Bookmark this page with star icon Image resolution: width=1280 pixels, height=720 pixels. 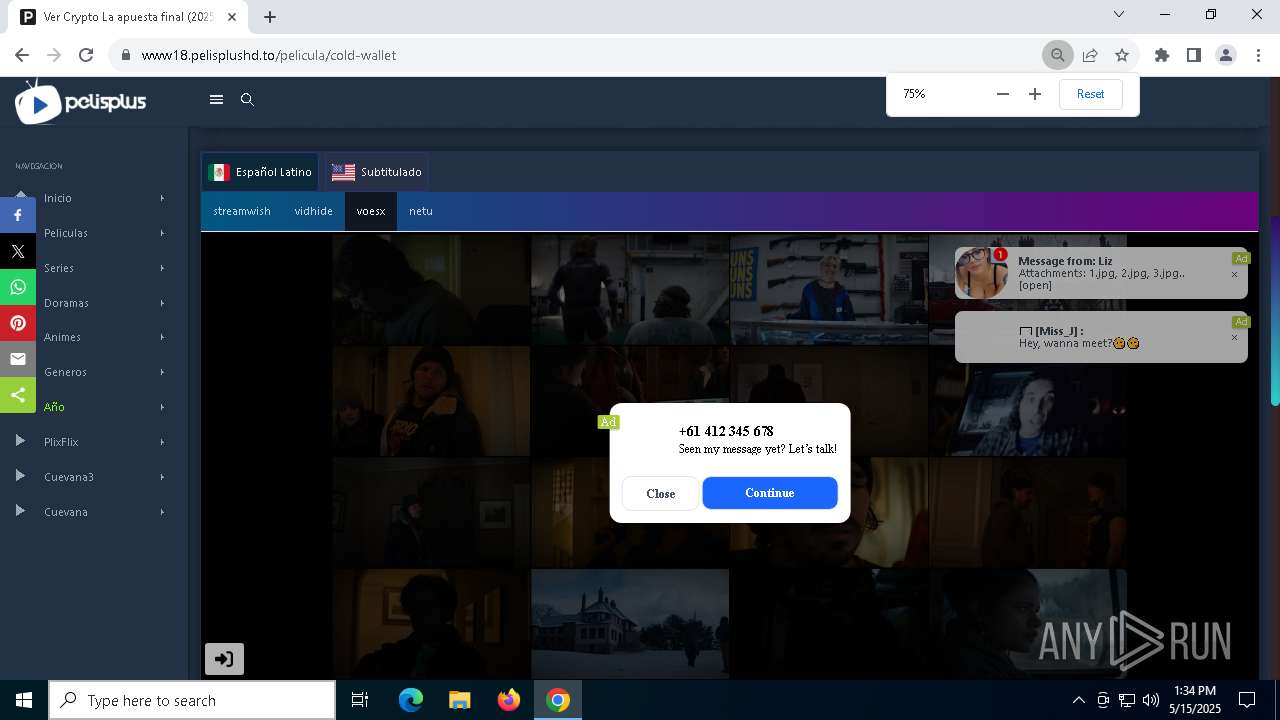[x=1122, y=55]
